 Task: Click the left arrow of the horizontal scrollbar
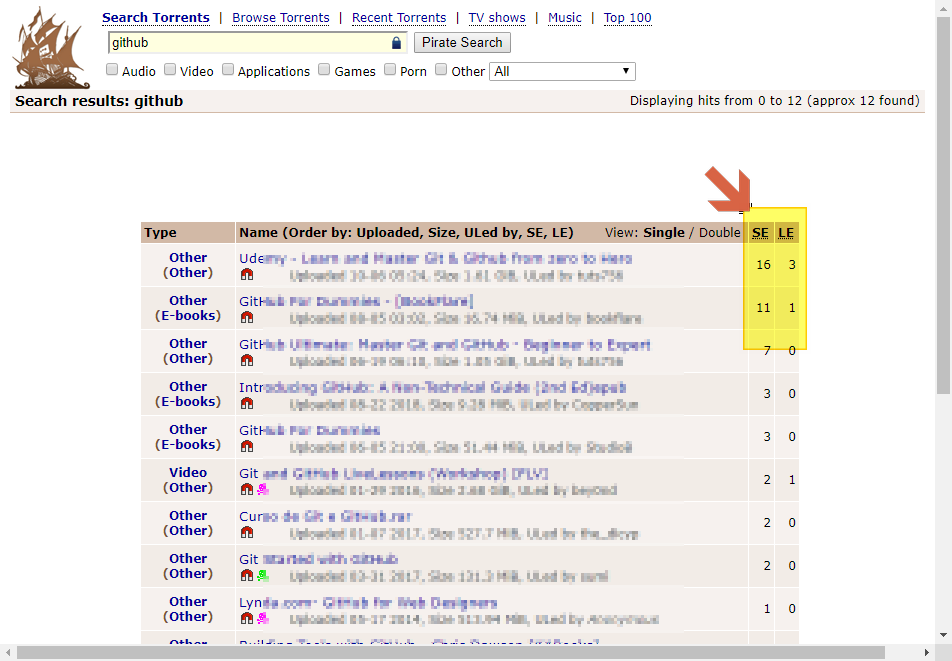click(7, 653)
